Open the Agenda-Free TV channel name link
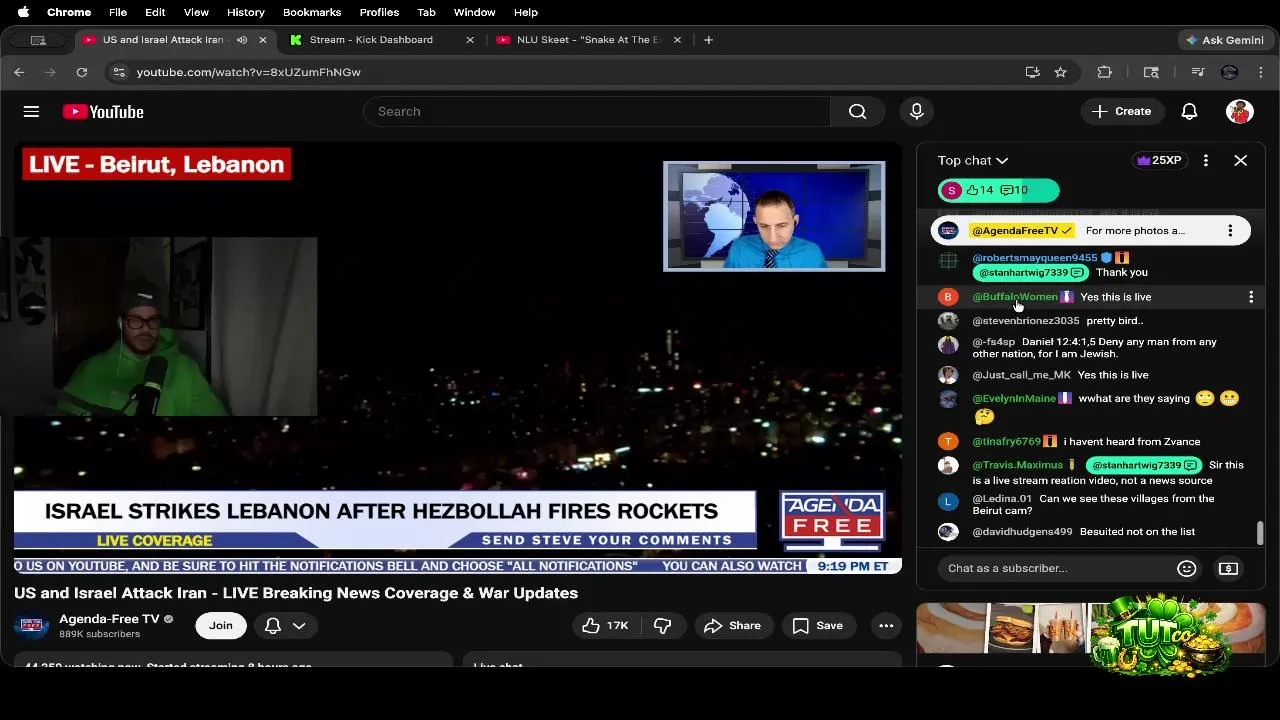1280x720 pixels. (109, 619)
